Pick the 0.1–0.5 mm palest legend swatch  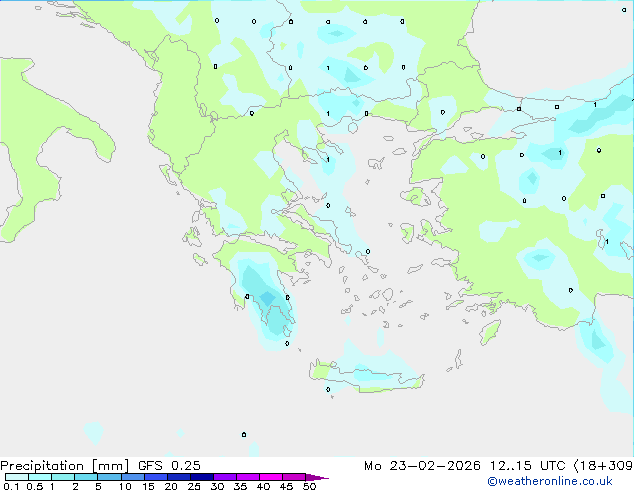(x=17, y=477)
